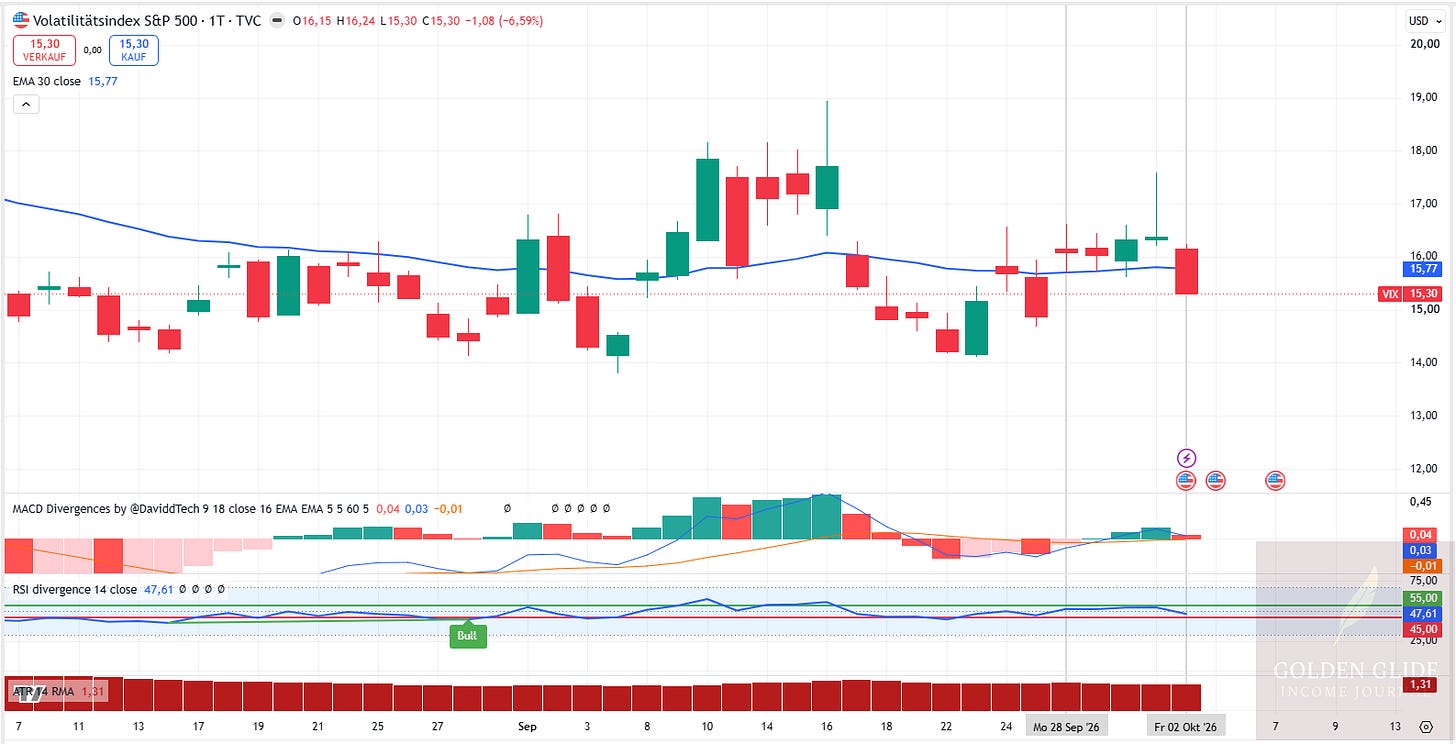
Task: Open chart settings gear on the time axis
Action: [x=1425, y=726]
